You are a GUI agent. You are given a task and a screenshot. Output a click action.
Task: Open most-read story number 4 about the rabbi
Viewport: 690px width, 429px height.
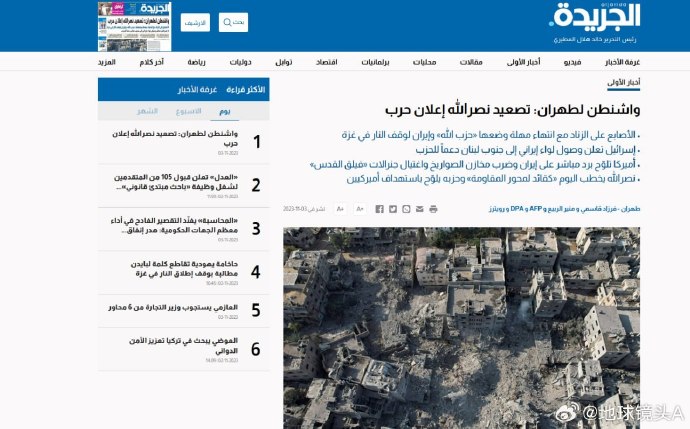[x=180, y=271]
